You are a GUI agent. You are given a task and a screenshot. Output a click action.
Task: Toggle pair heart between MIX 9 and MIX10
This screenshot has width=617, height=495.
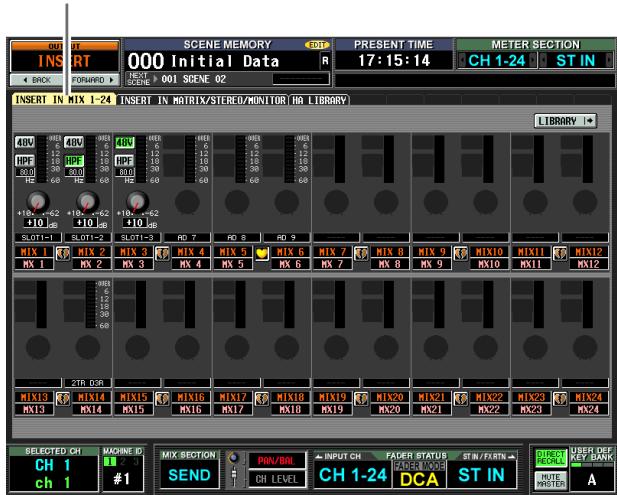[460, 253]
